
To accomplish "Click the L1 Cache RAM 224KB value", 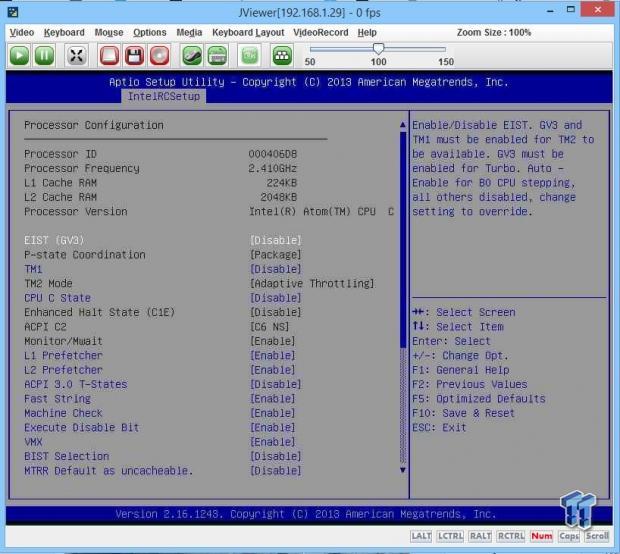I will click(x=282, y=183).
